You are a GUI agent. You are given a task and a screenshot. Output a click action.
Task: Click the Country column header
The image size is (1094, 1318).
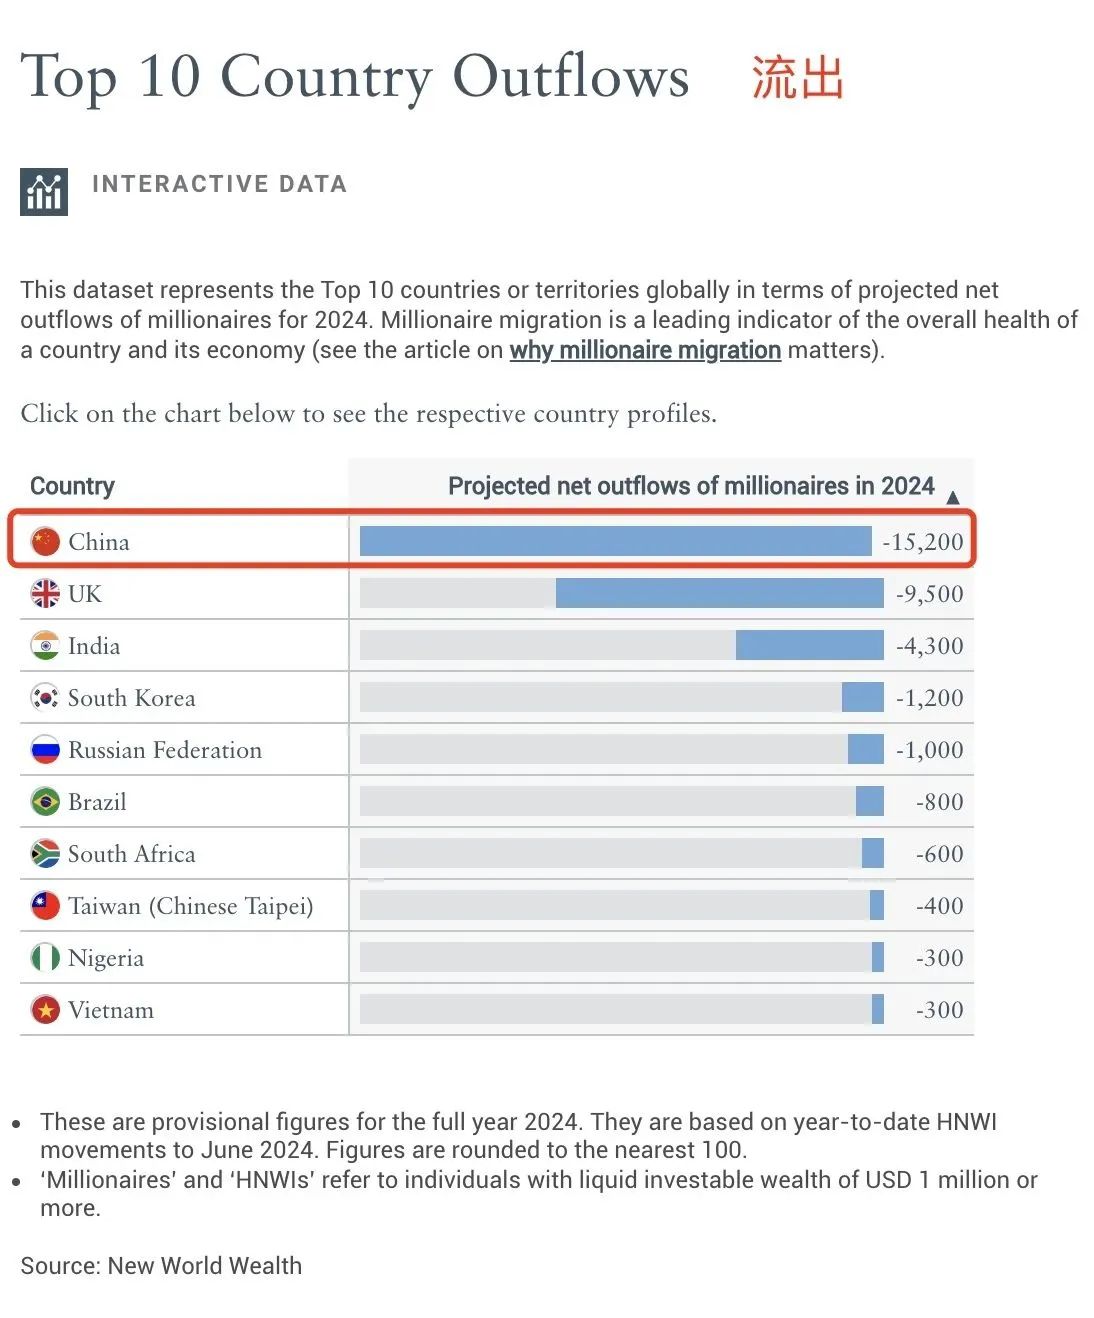[72, 486]
